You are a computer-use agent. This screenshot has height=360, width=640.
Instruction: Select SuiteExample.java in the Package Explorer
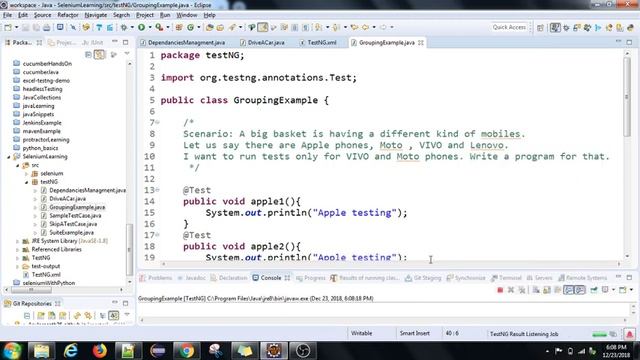coord(71,233)
